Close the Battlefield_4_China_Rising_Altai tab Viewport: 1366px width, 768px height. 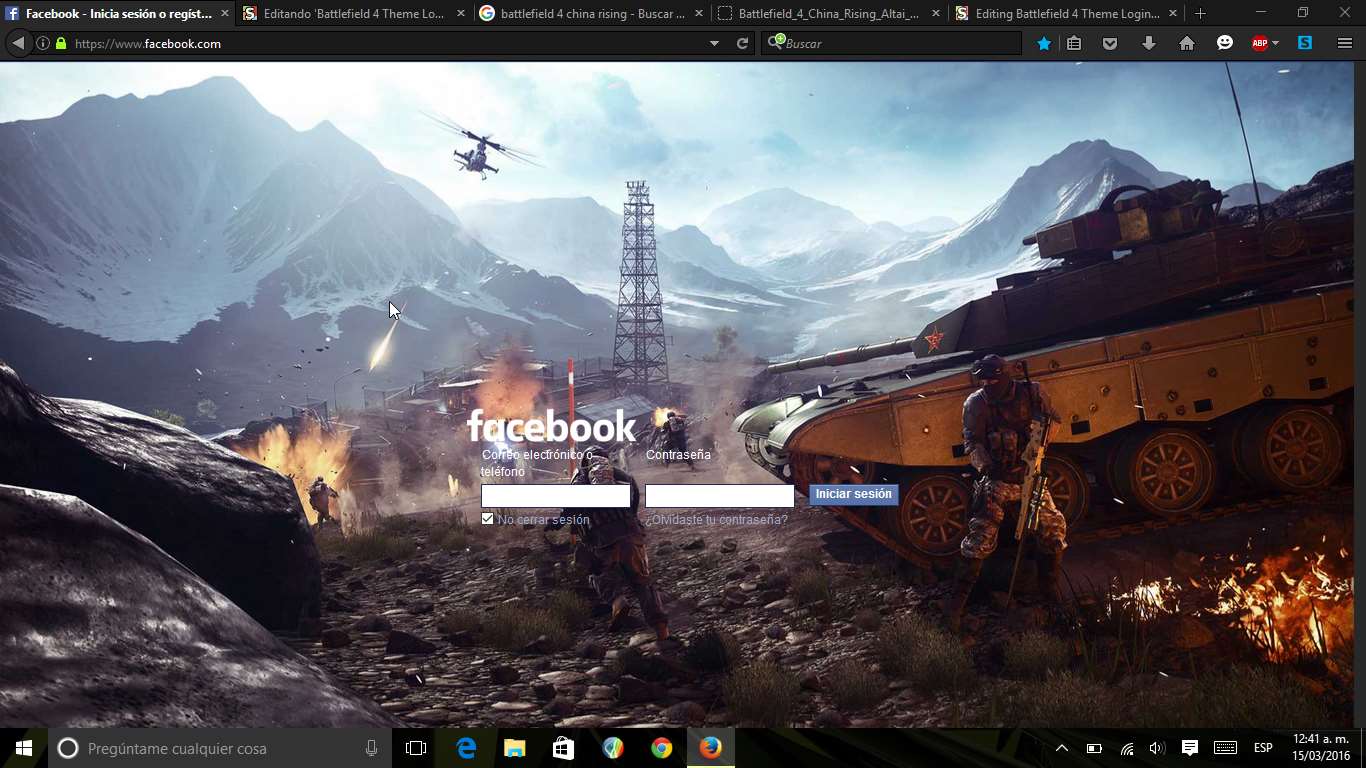click(935, 14)
